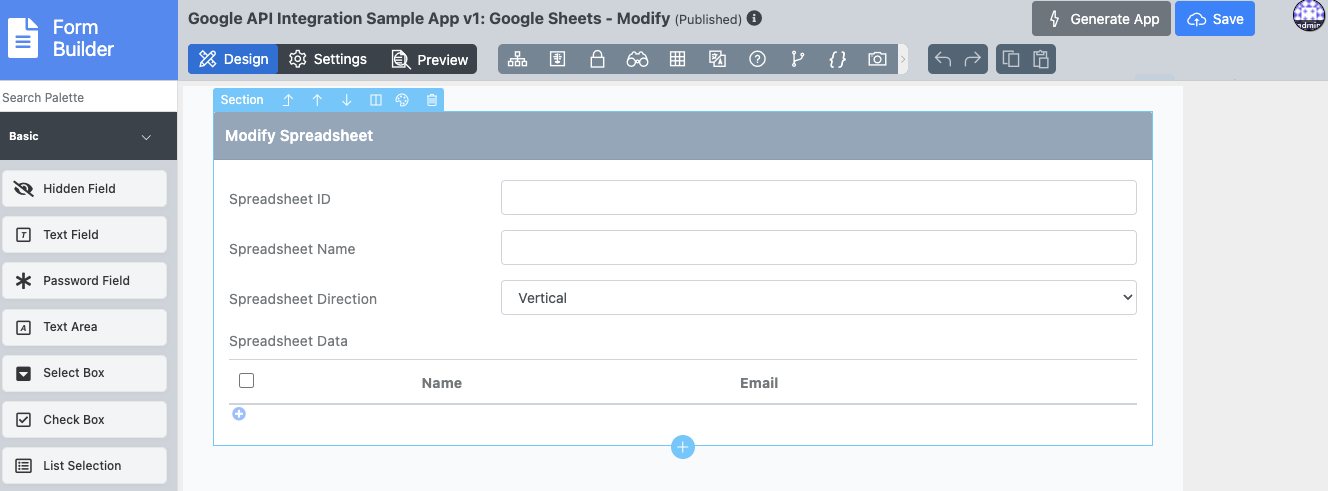Click the Modify Spreadsheet section header
Viewport: 1328px width, 491px height.
click(683, 135)
